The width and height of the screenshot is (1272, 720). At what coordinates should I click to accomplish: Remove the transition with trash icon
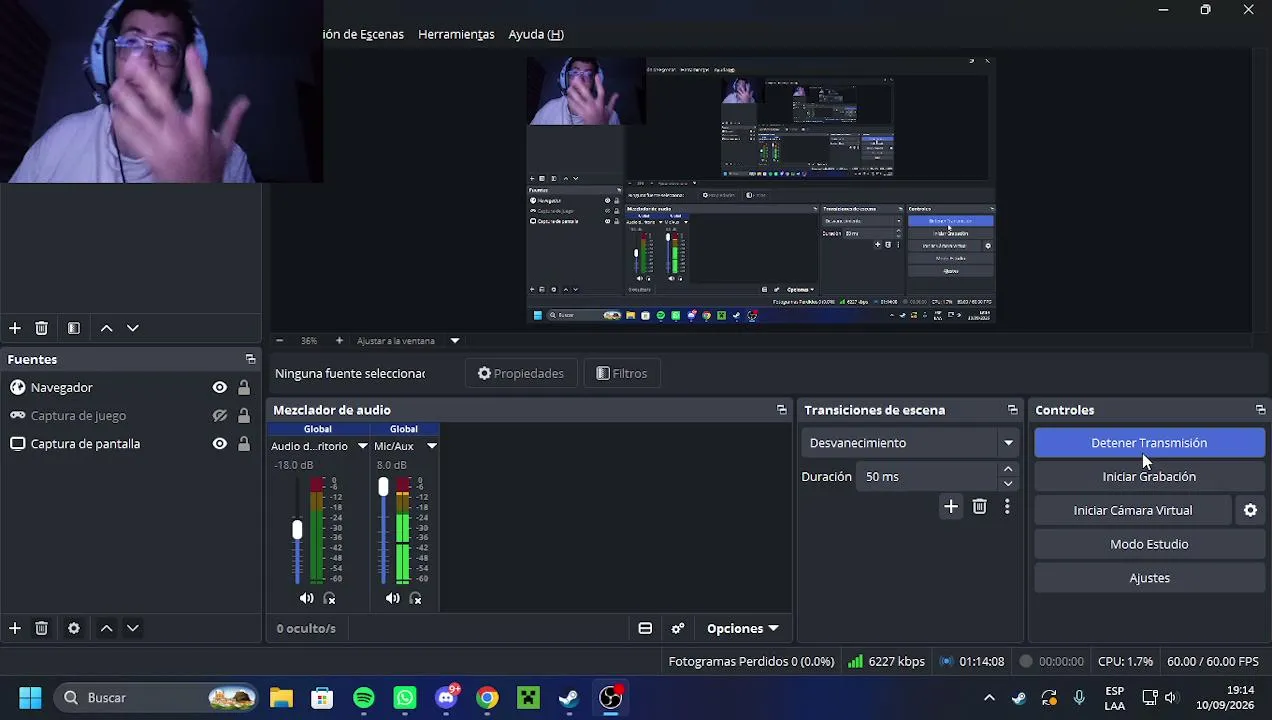click(979, 507)
